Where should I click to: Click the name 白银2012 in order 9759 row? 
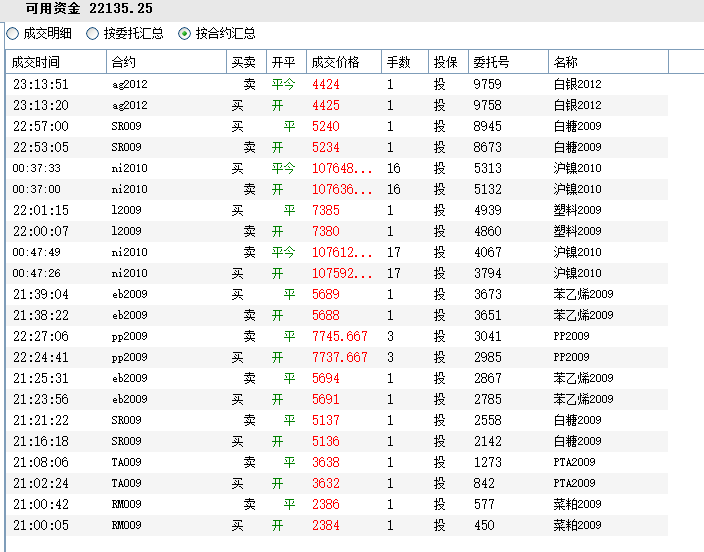(x=577, y=84)
